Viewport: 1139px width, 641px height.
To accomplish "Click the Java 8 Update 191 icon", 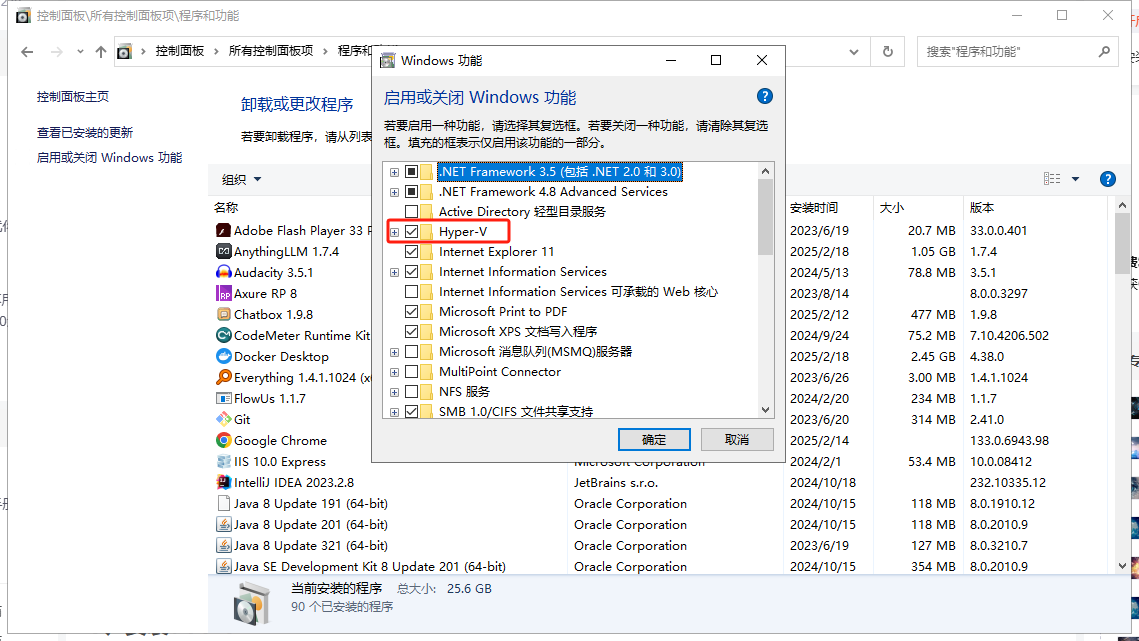I will [x=224, y=504].
